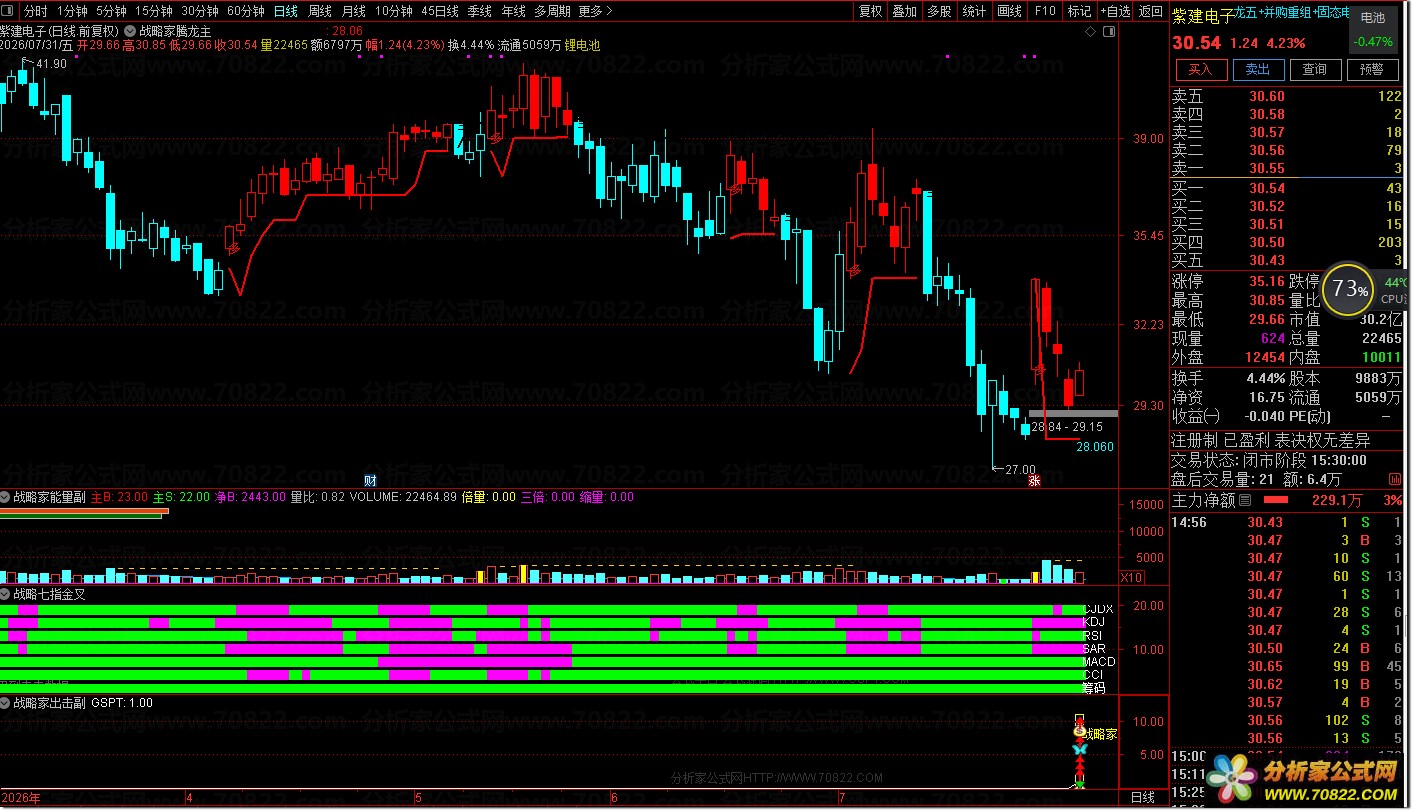Select the 45日线 period tab
The height and width of the screenshot is (811, 1414).
(x=440, y=11)
